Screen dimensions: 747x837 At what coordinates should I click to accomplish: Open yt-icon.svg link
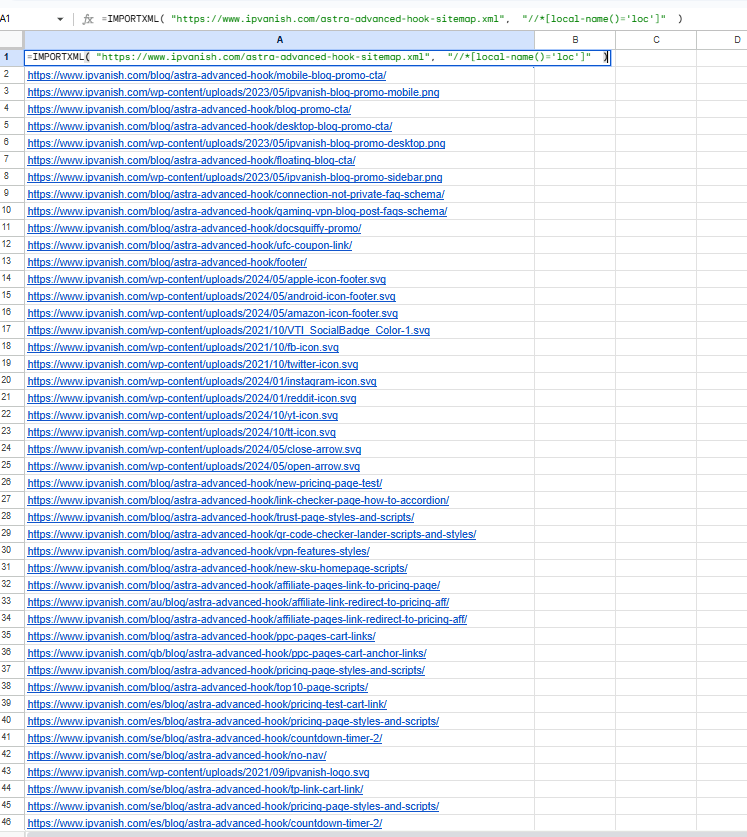183,415
